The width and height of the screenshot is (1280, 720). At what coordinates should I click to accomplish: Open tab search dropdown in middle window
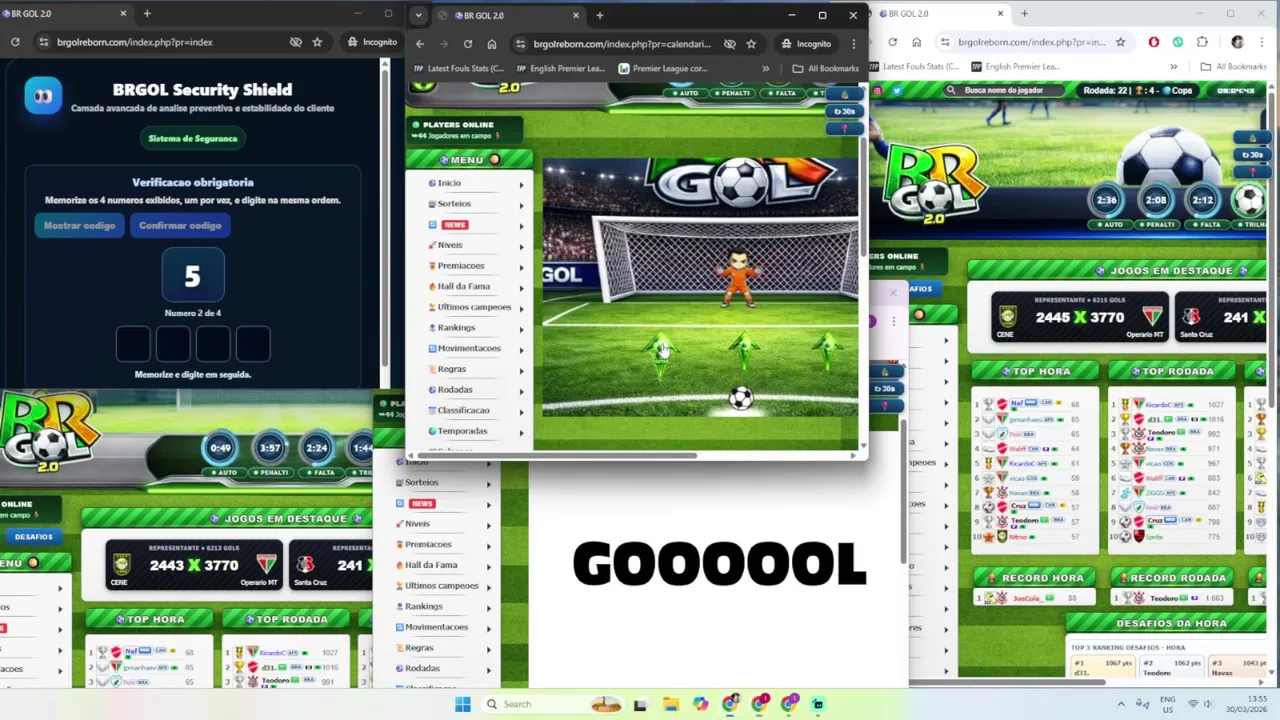[x=418, y=15]
